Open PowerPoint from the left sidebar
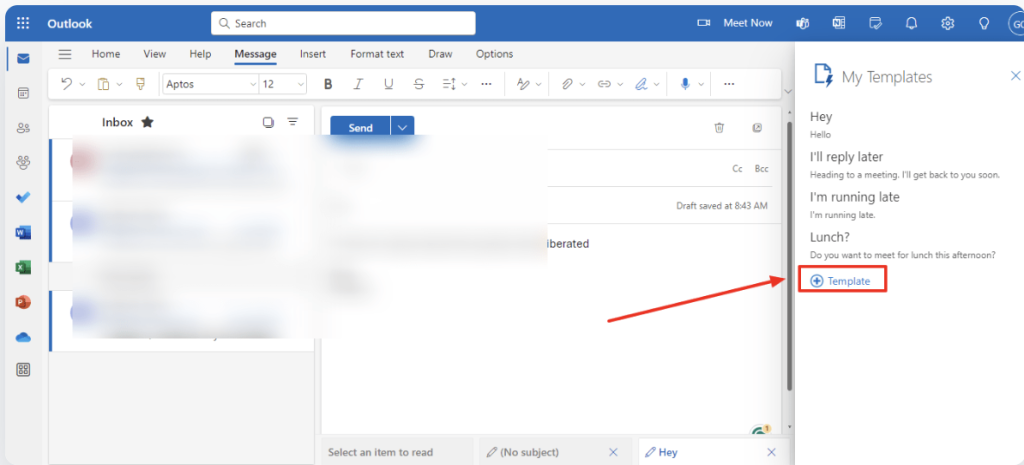The width and height of the screenshot is (1024, 465). pos(23,301)
